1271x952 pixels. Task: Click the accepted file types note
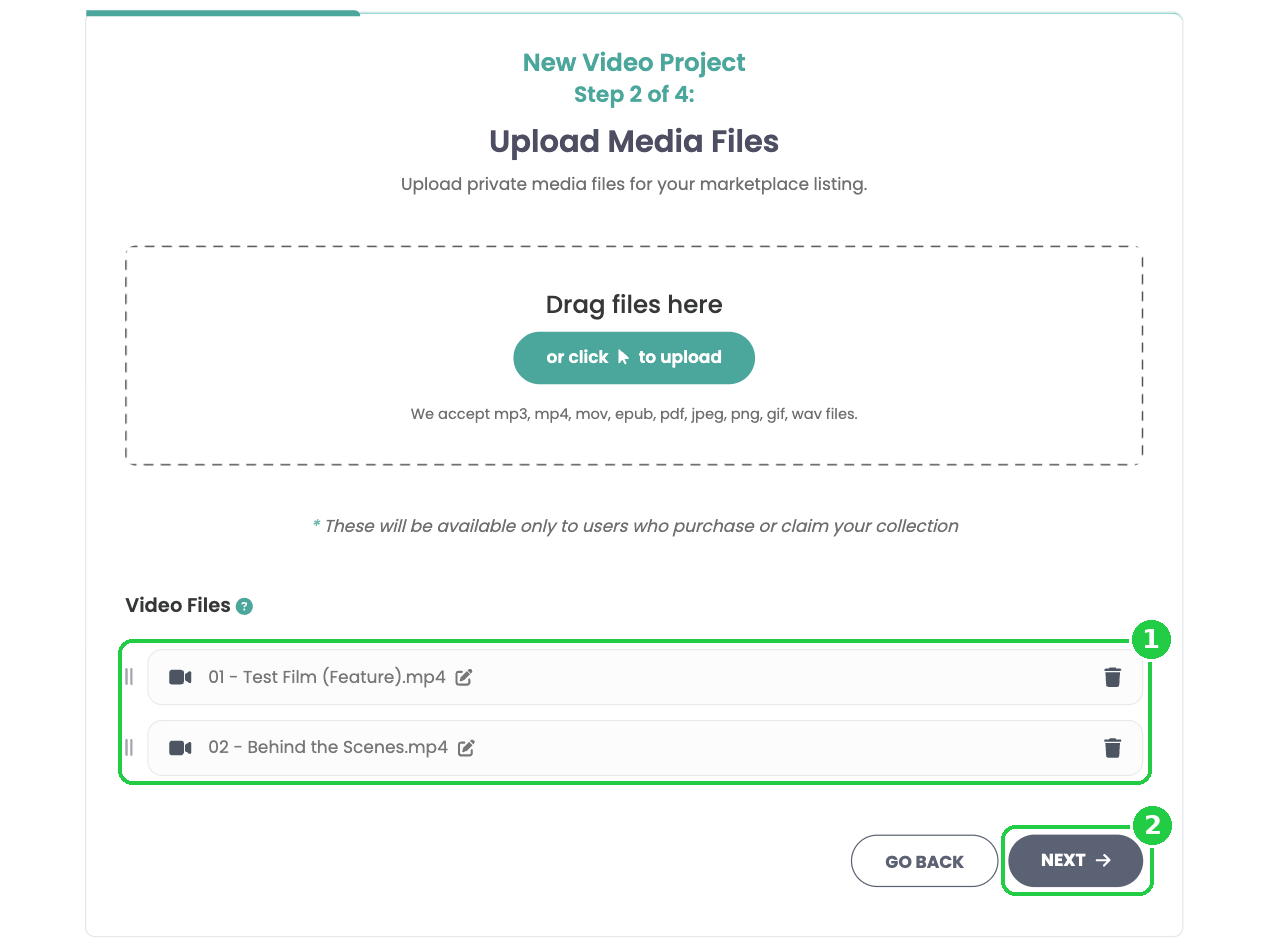coord(634,413)
